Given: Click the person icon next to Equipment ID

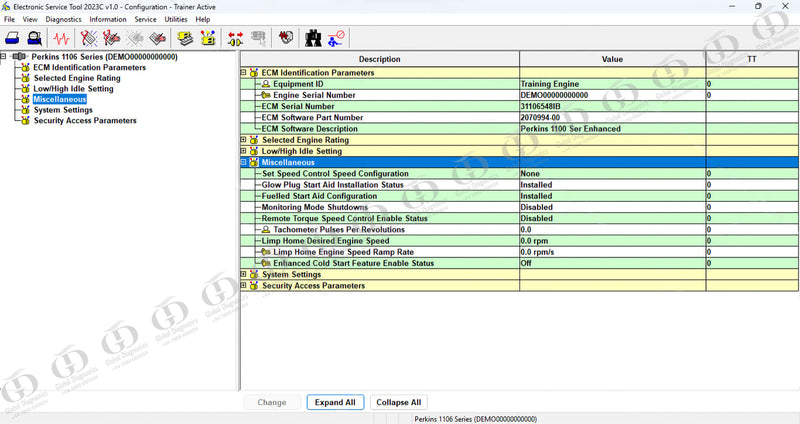Looking at the screenshot, I should (266, 84).
